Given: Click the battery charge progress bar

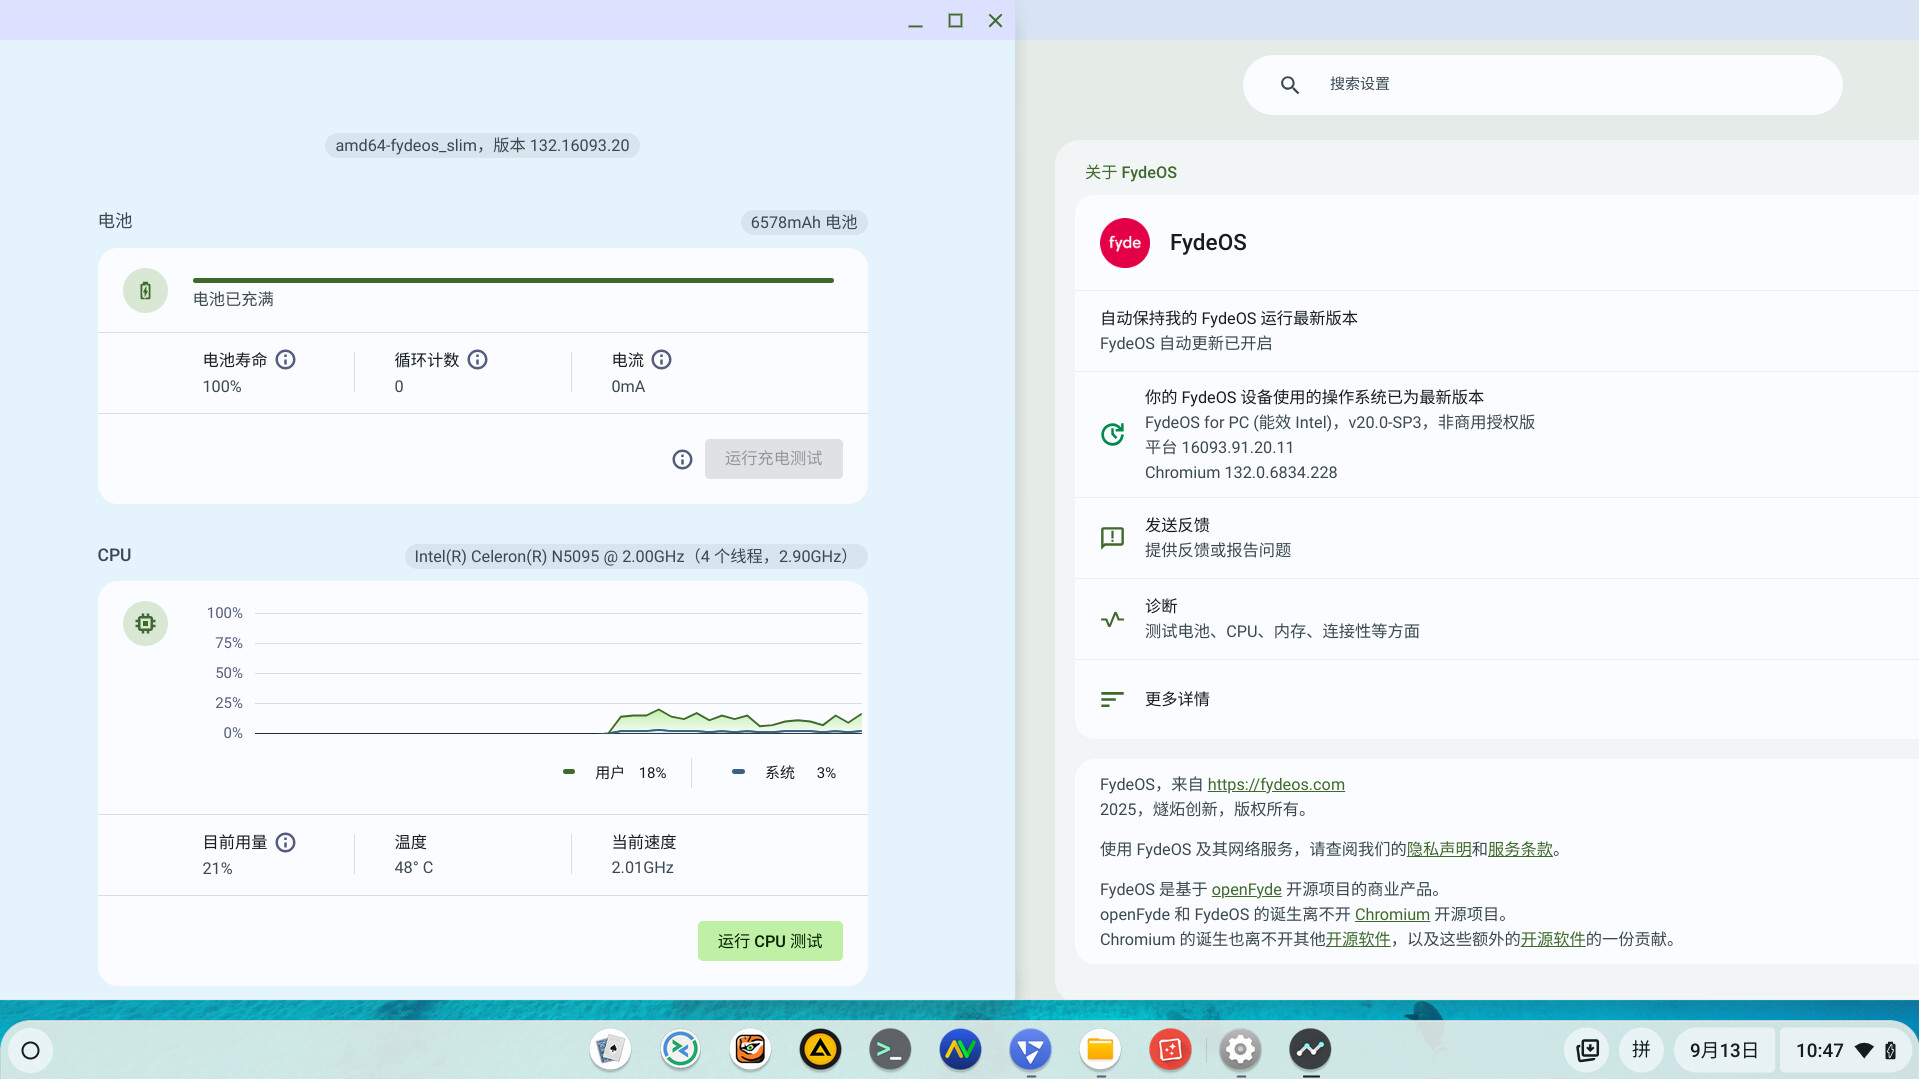Looking at the screenshot, I should 513,281.
